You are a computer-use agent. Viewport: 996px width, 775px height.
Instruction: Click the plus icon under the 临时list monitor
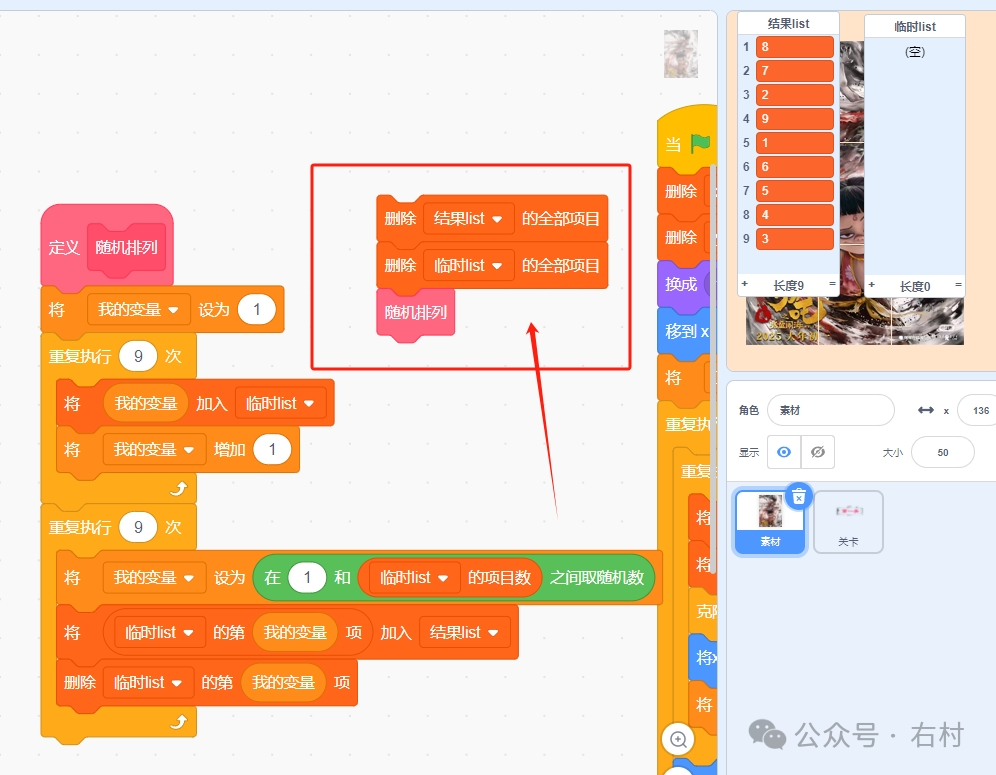(874, 285)
